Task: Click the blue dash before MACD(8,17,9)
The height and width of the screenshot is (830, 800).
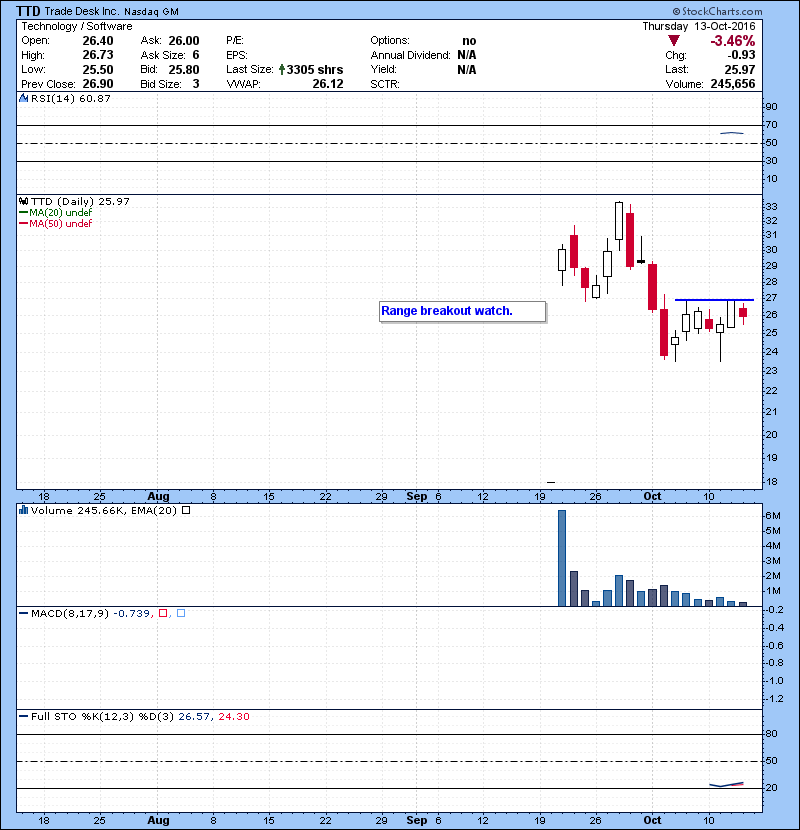Action: [23, 613]
